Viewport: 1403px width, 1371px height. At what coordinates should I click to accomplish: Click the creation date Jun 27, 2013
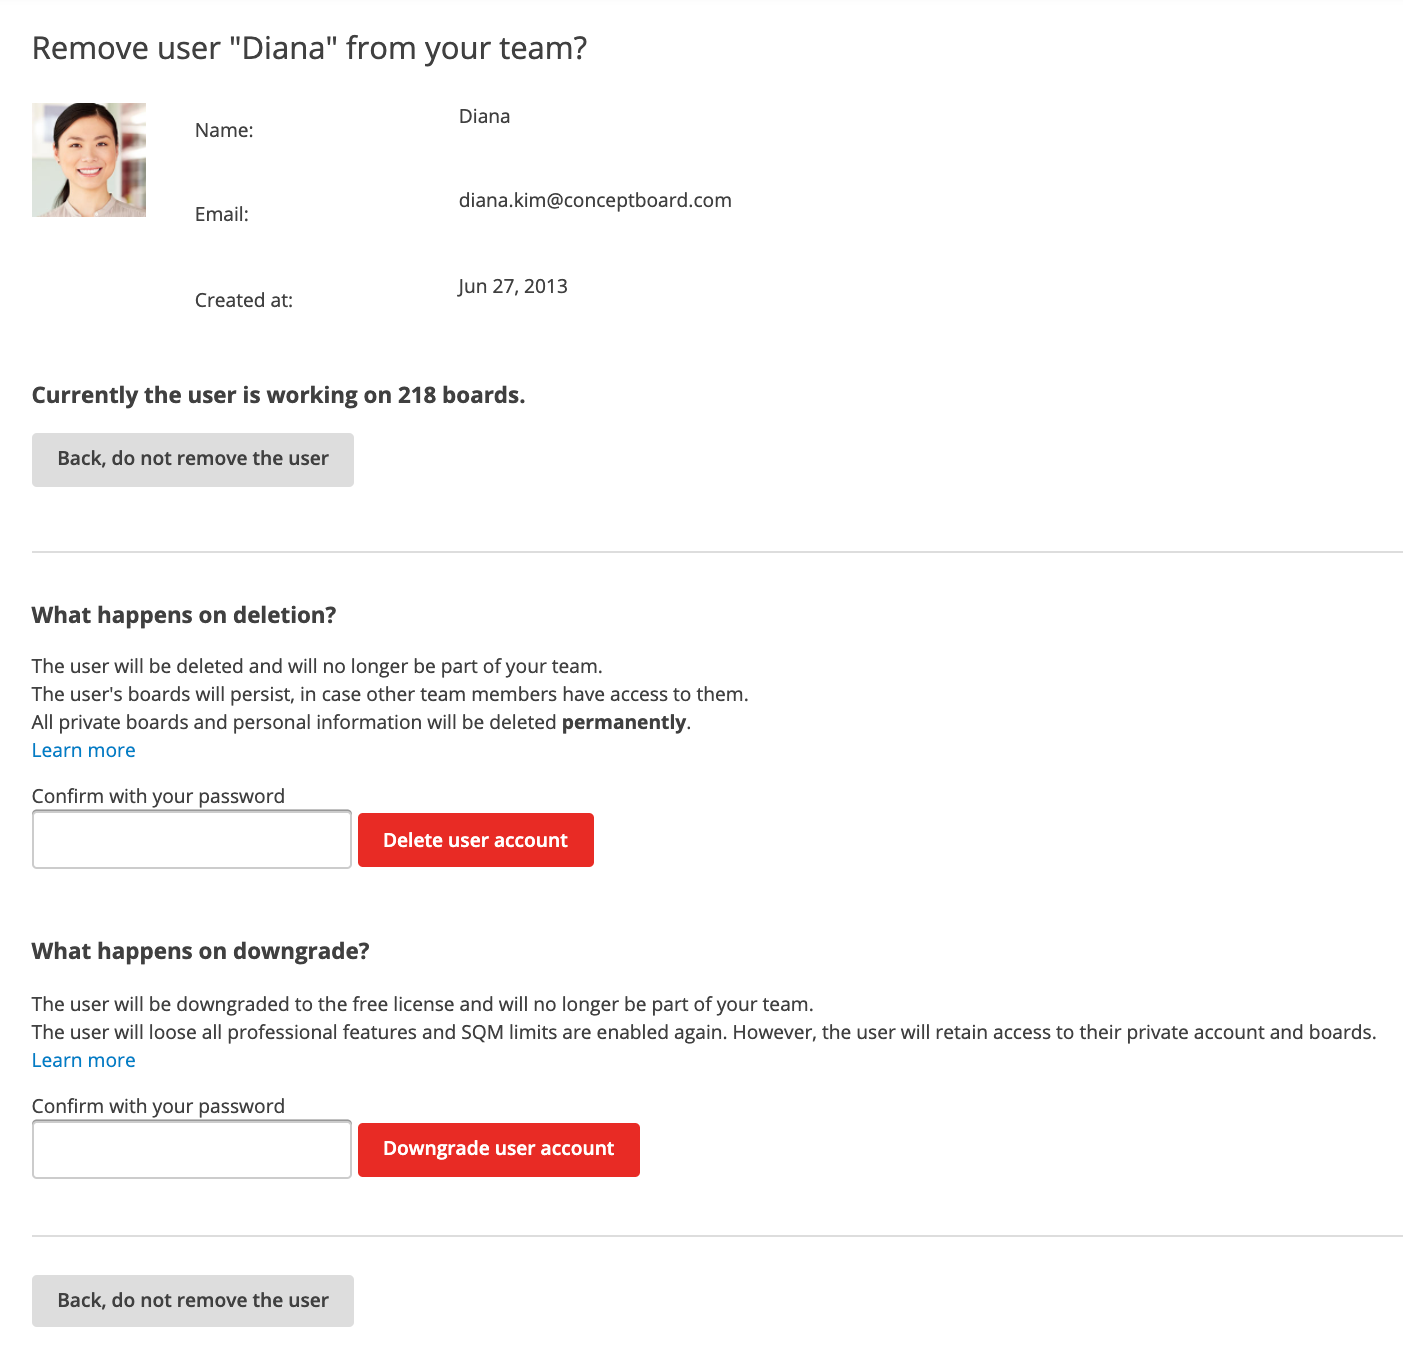[x=512, y=286]
